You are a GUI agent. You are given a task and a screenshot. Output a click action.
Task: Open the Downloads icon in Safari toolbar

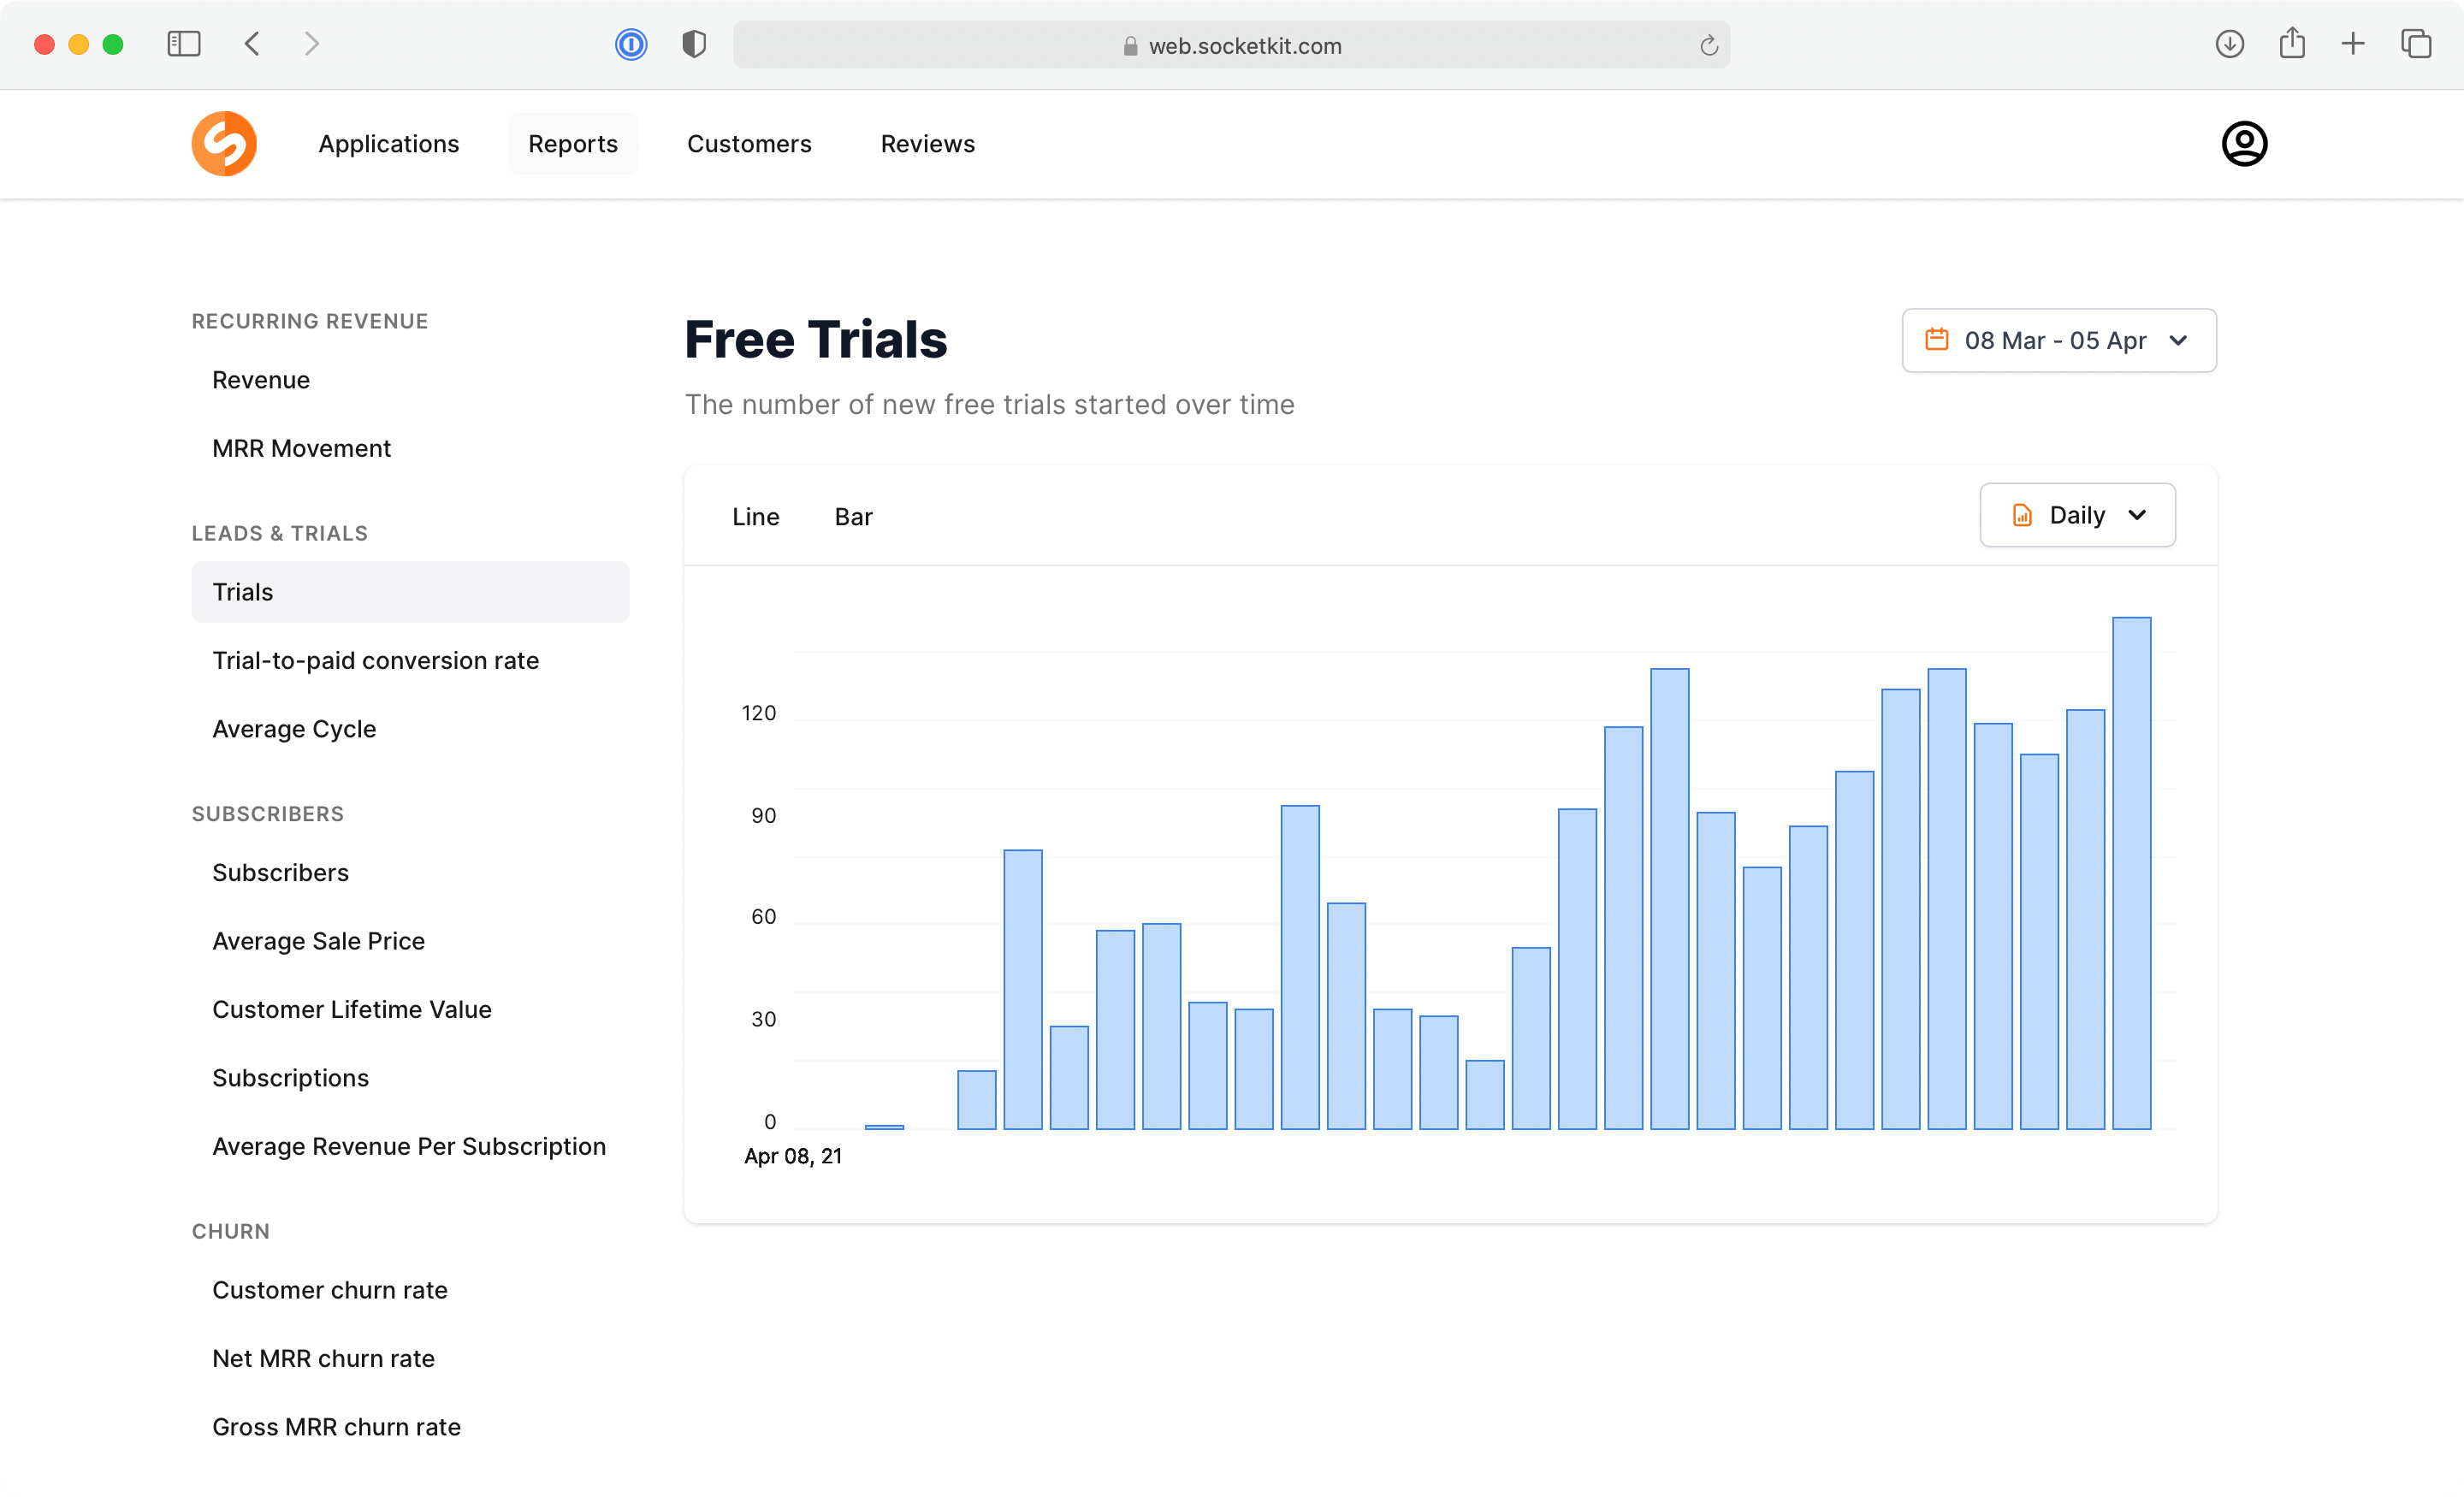(x=2229, y=44)
